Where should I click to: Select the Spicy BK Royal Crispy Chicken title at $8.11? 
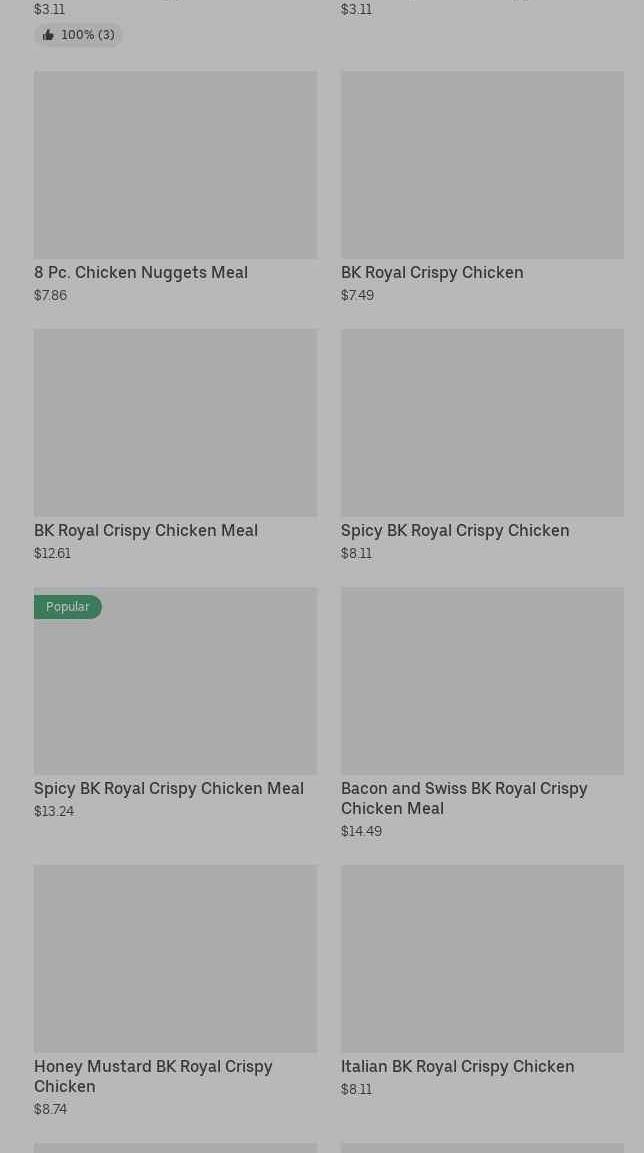click(455, 530)
